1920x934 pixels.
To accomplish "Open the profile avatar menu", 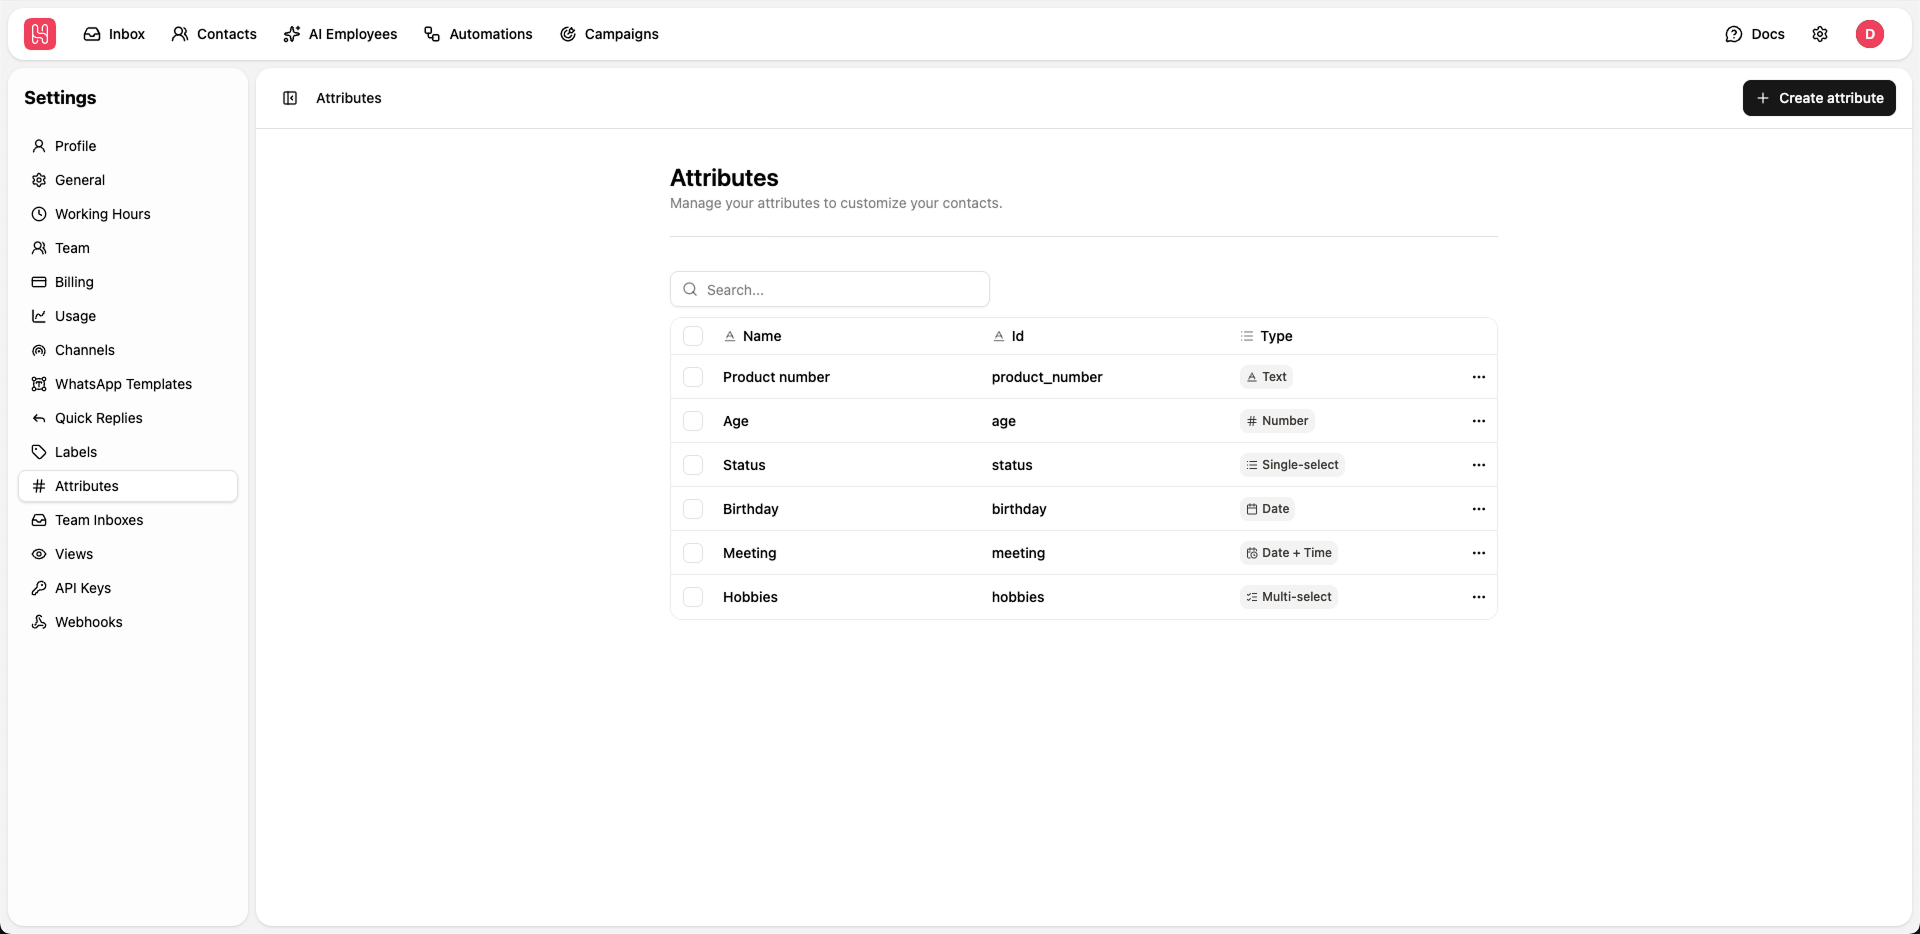I will tap(1871, 34).
